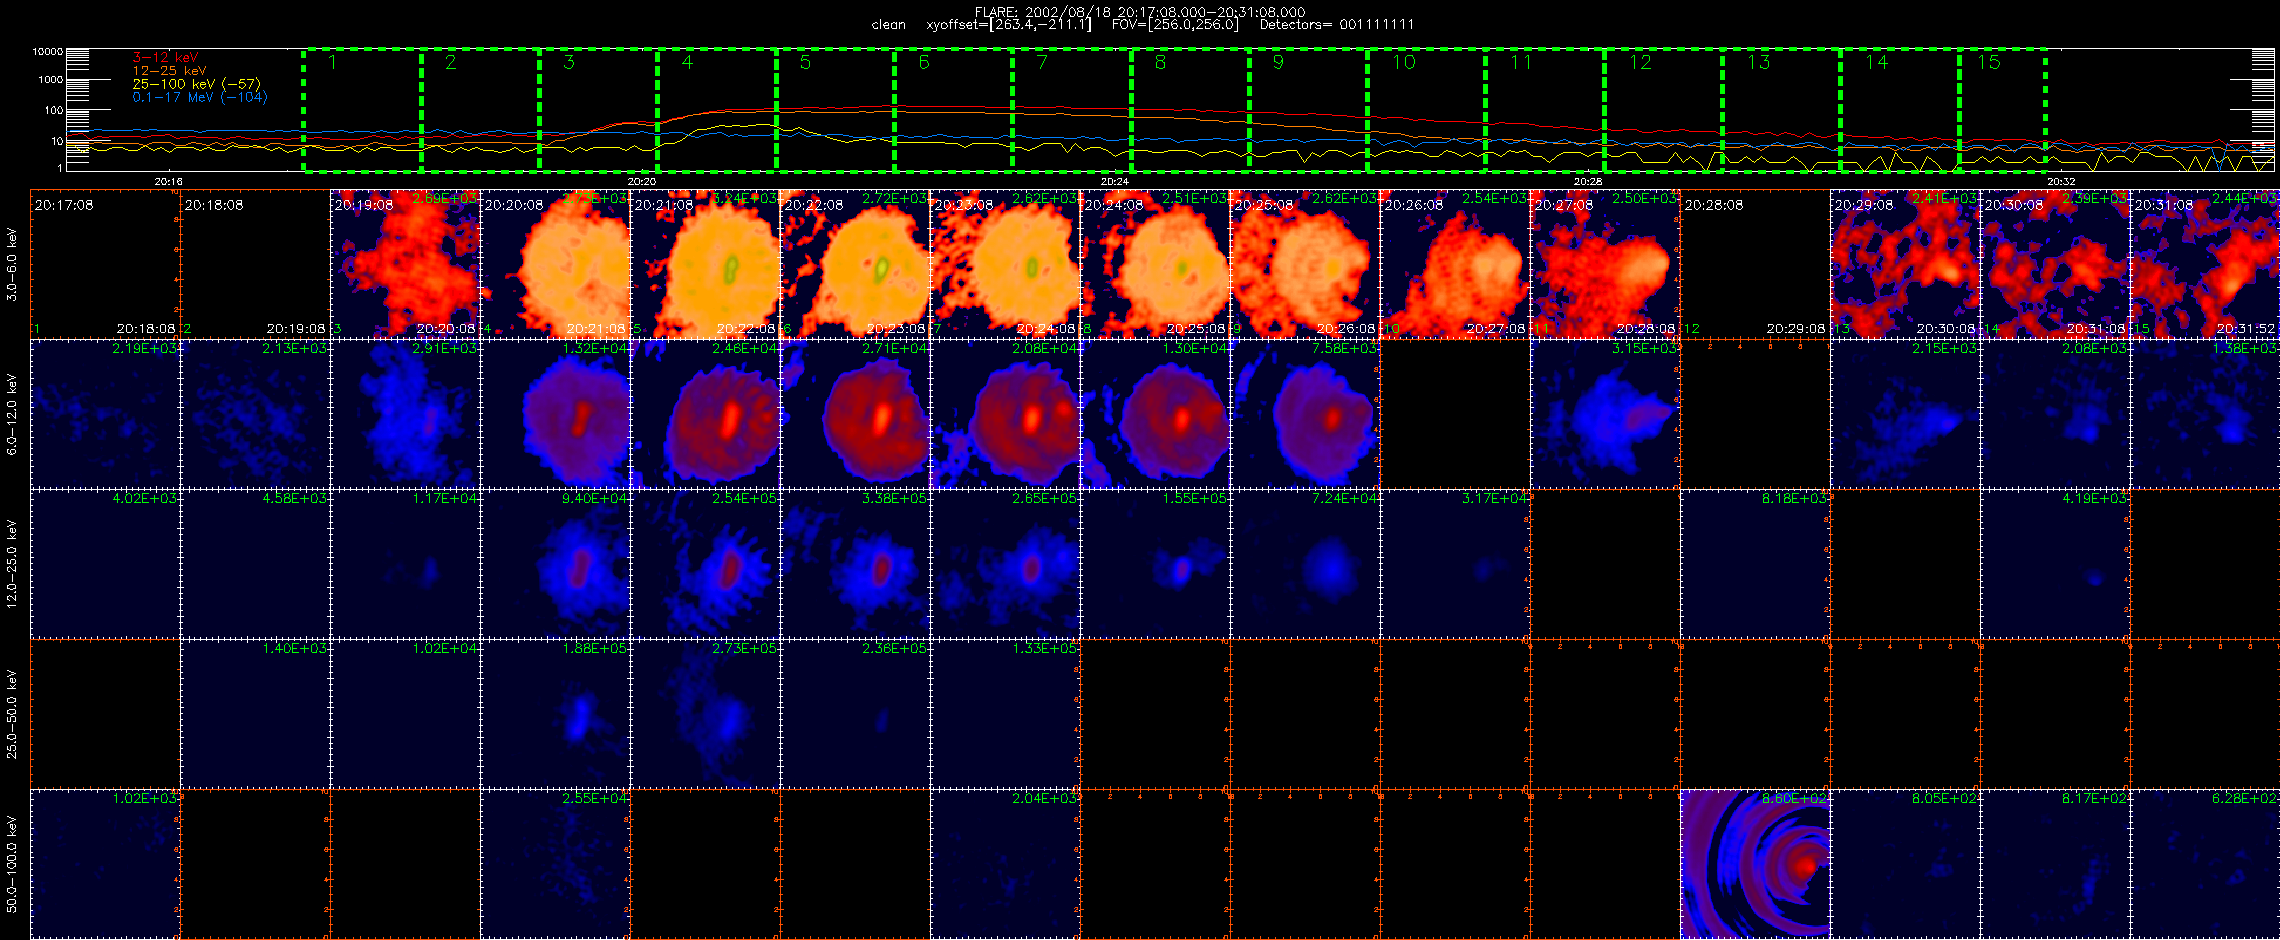Viewport: 2280px width, 940px height.
Task: Select time interval 12 on the light curve
Action: [x=1664, y=109]
